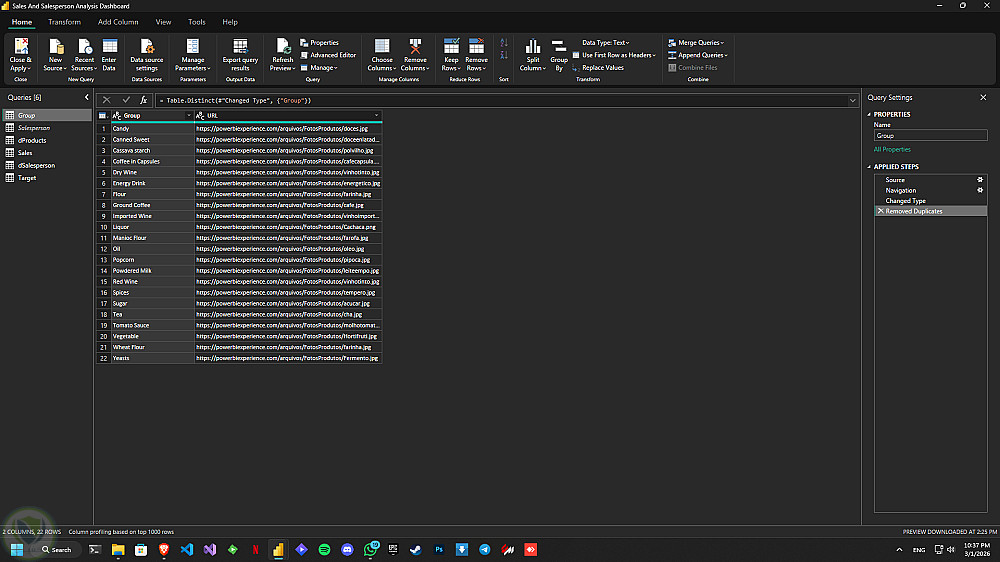Screen dimensions: 1000x562
Task: Open Manage Parameters icon
Action: (193, 47)
